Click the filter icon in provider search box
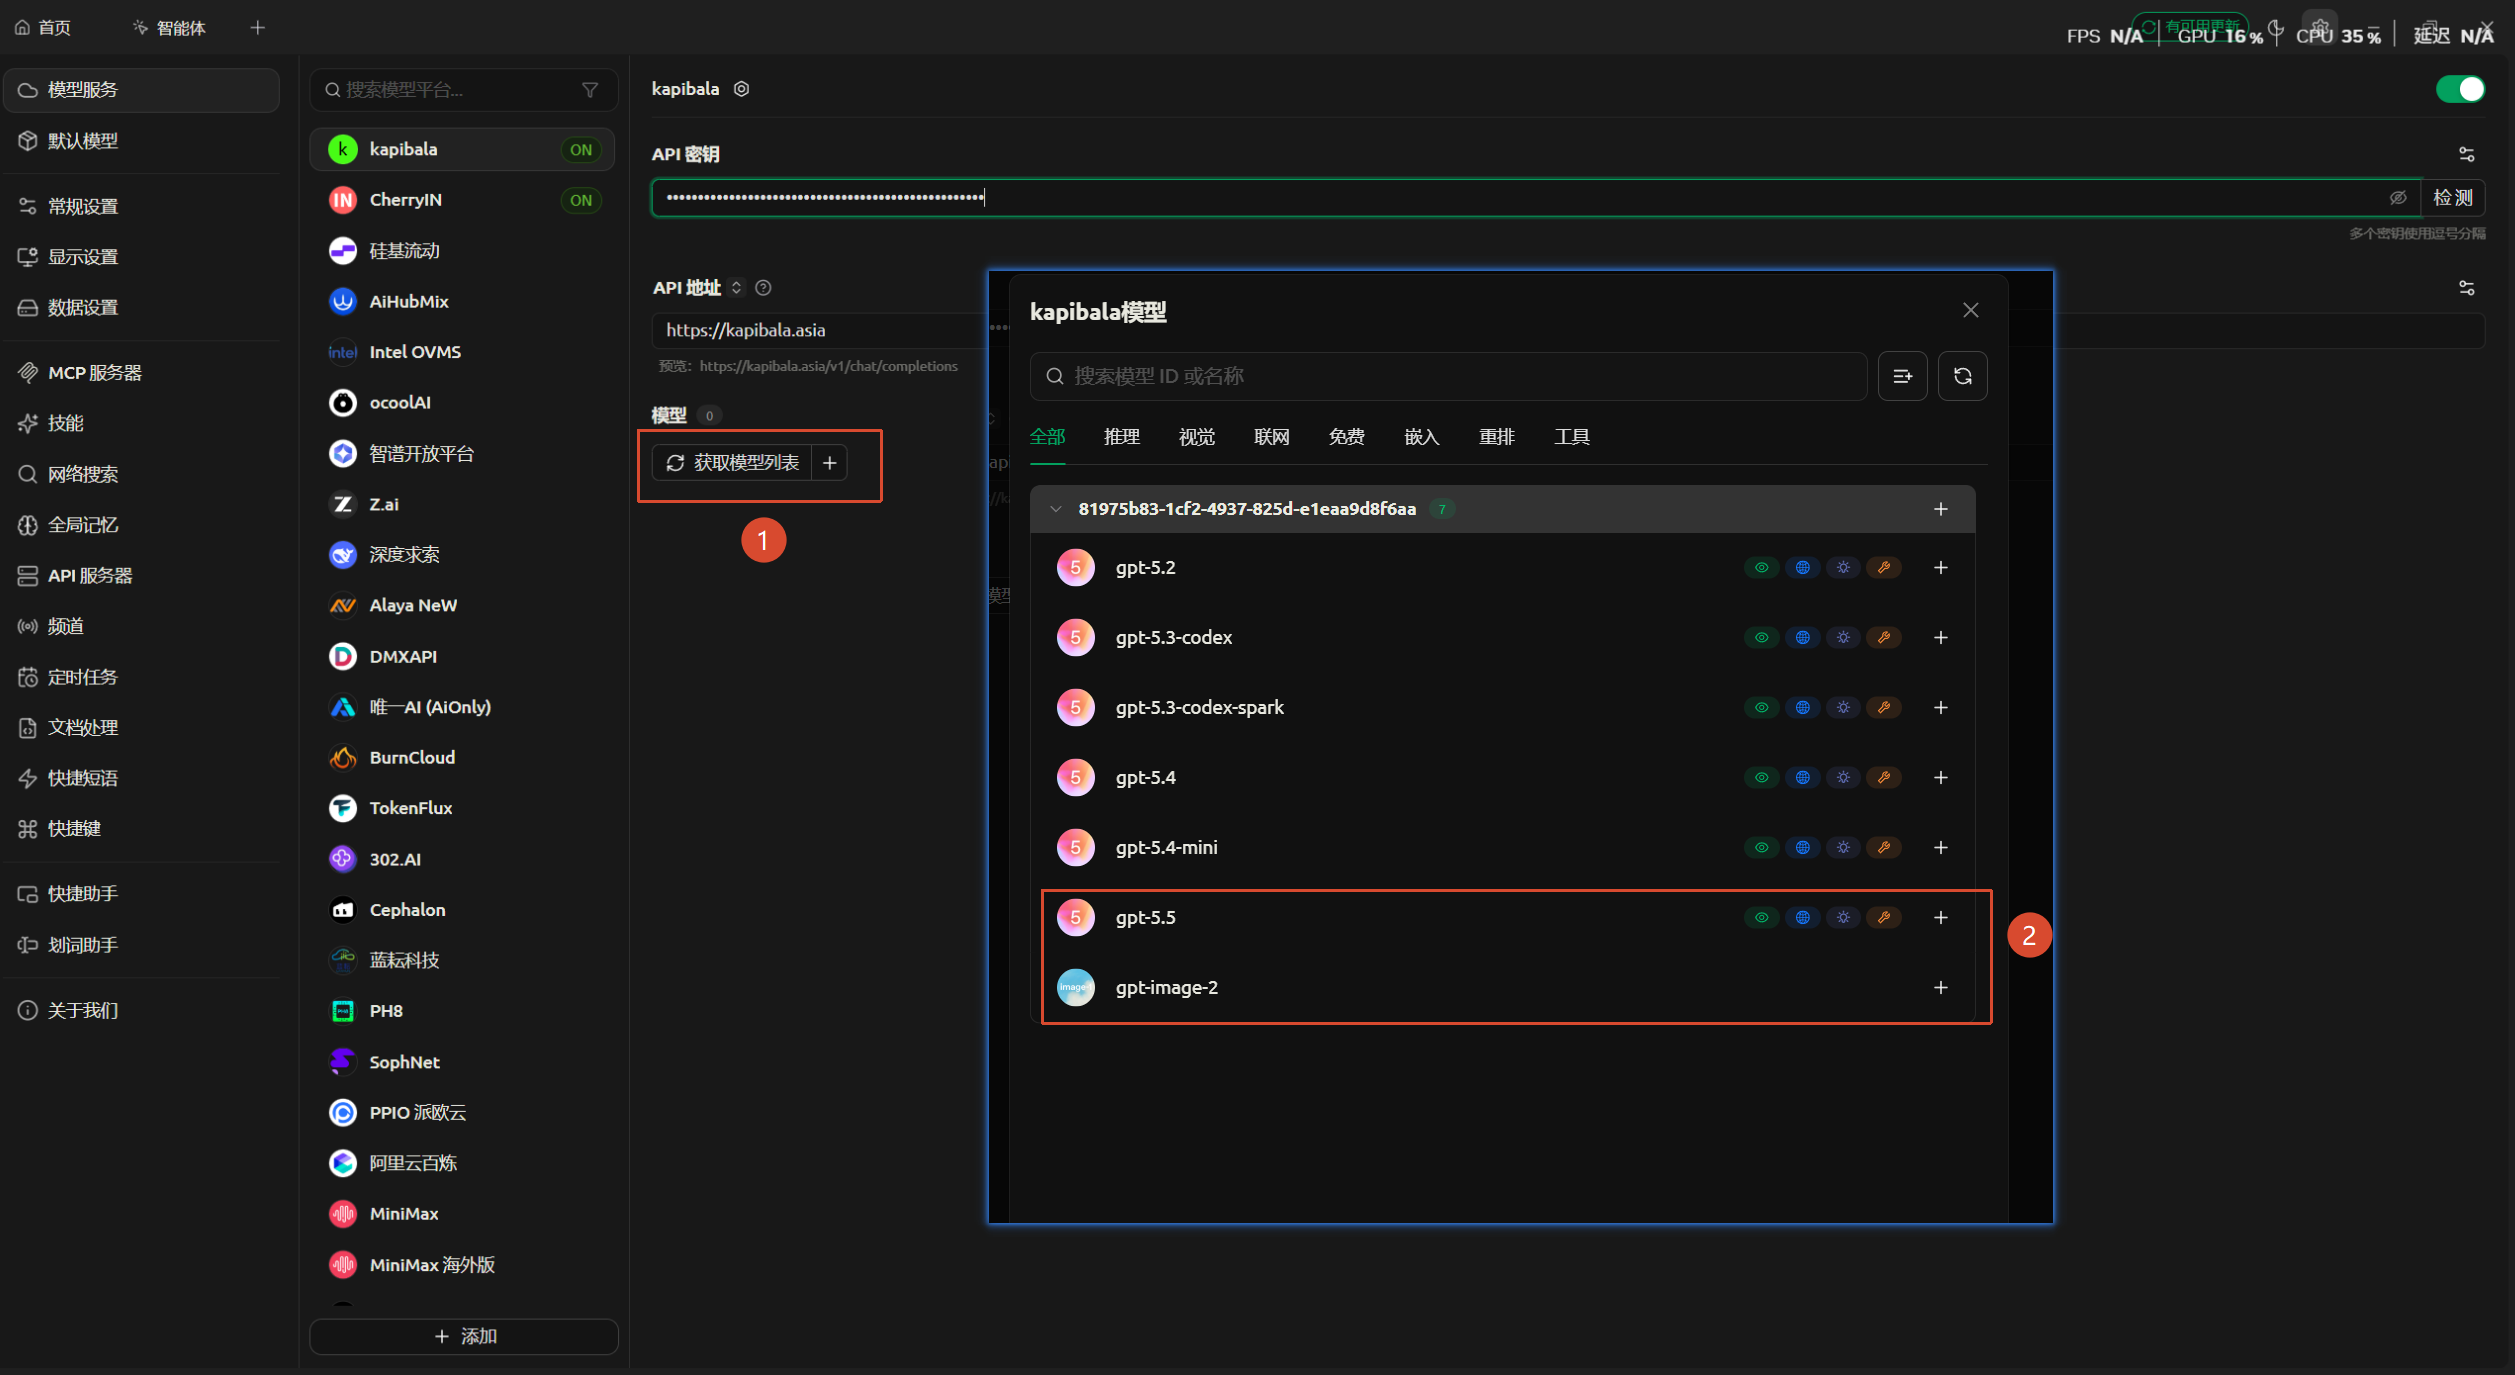This screenshot has width=2515, height=1375. (590, 90)
